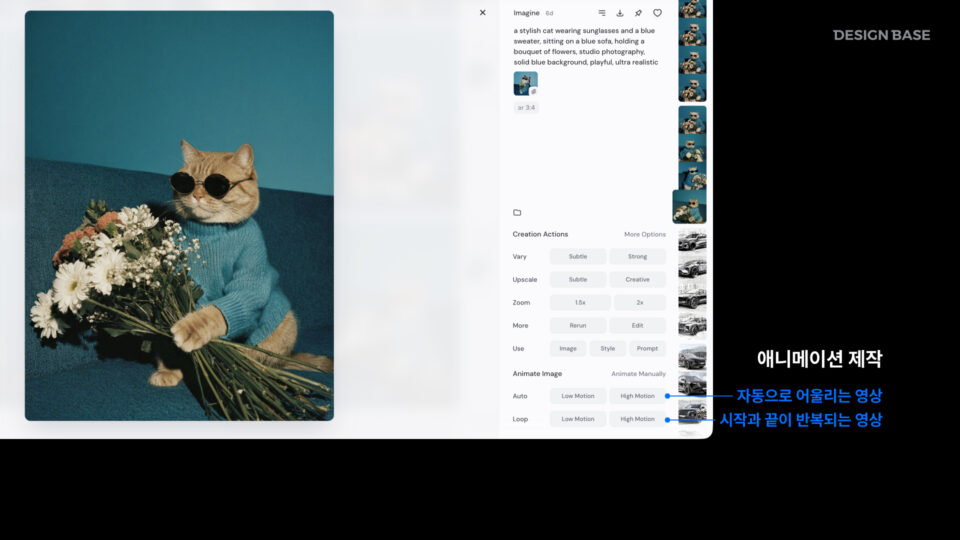Use image as Style reference
960x540 pixels.
point(607,349)
